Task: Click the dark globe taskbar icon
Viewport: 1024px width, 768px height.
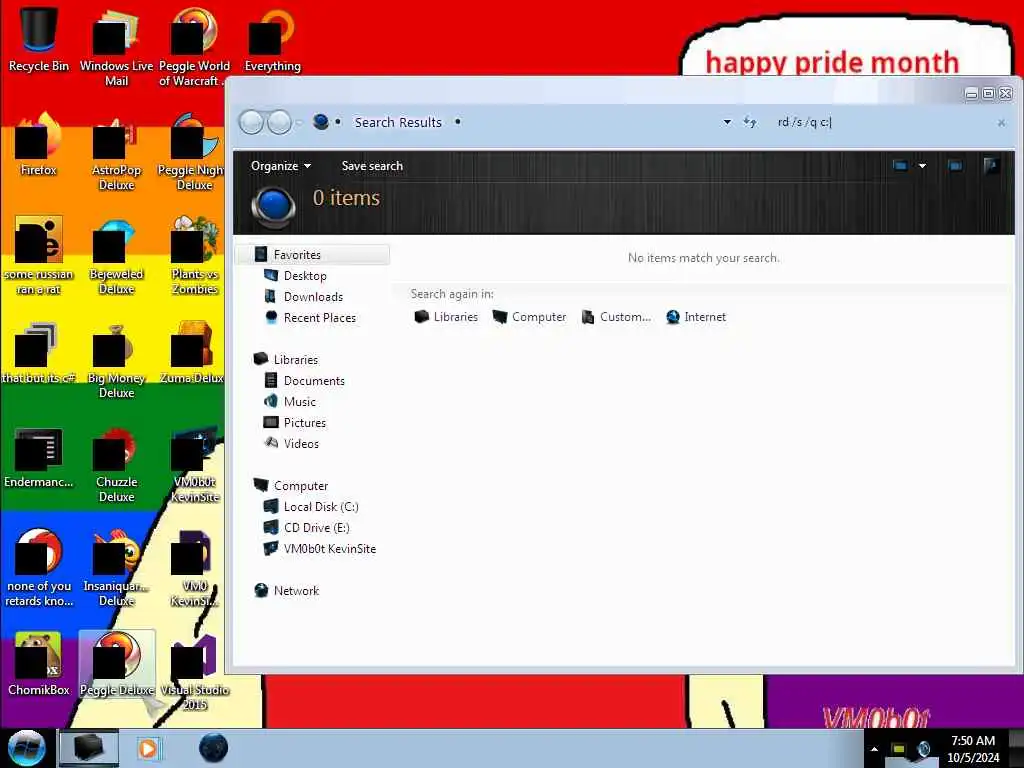Action: coord(213,748)
